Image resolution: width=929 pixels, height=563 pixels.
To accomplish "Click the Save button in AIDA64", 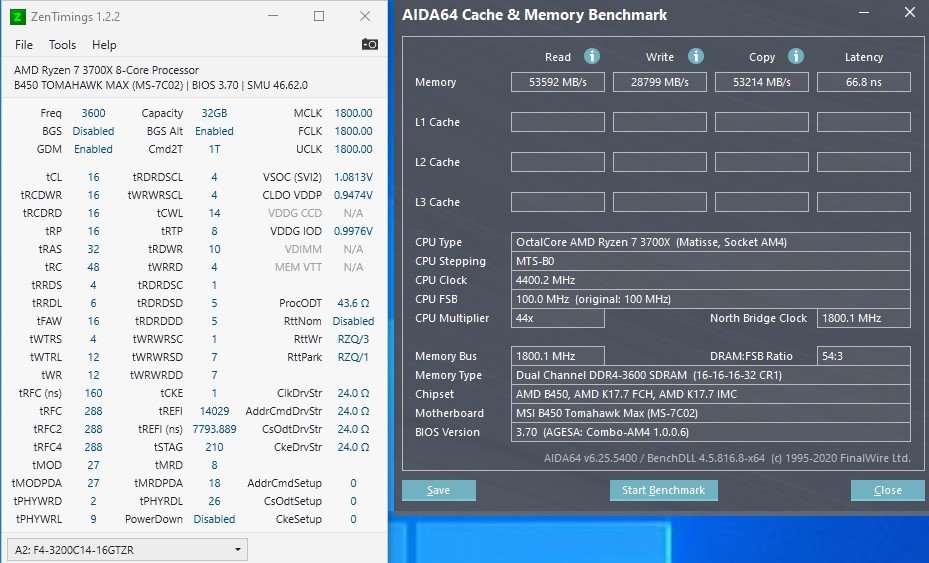I will coord(438,490).
